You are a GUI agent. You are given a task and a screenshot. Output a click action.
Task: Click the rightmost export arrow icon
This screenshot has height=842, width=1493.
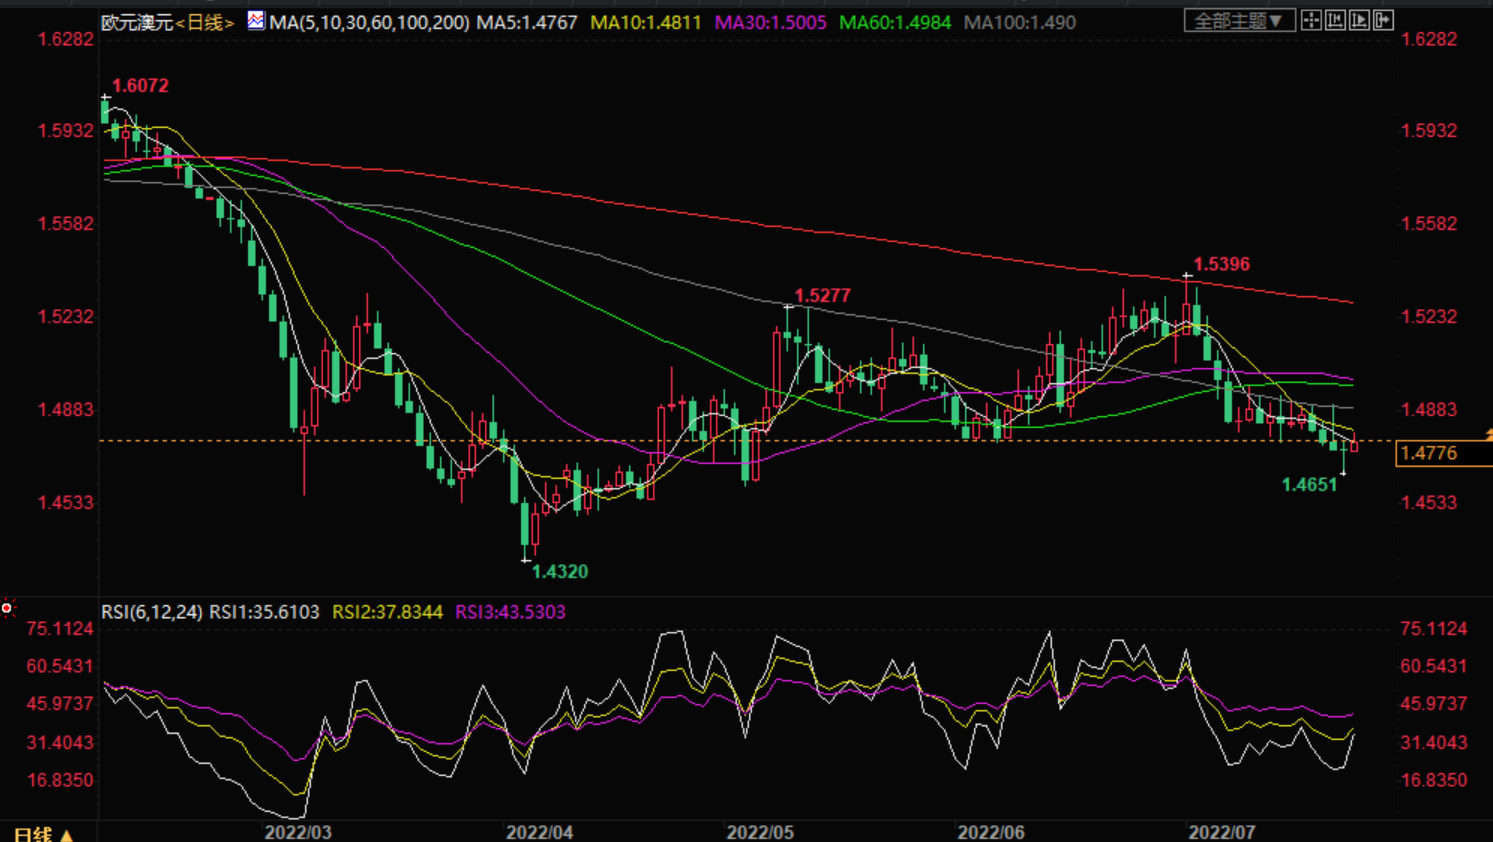pos(1383,20)
